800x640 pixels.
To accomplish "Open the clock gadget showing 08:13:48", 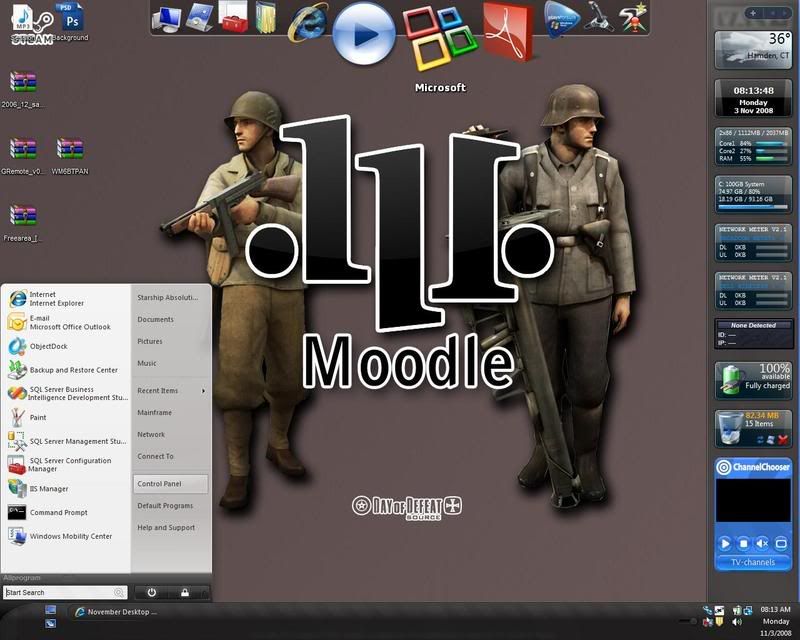I will (754, 99).
